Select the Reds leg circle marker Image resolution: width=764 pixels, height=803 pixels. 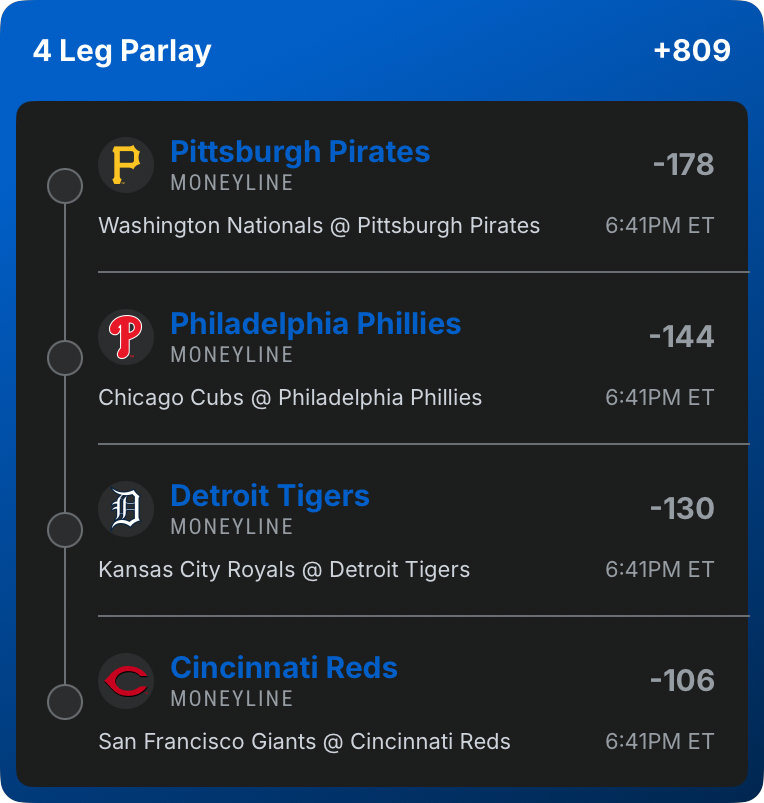65,702
